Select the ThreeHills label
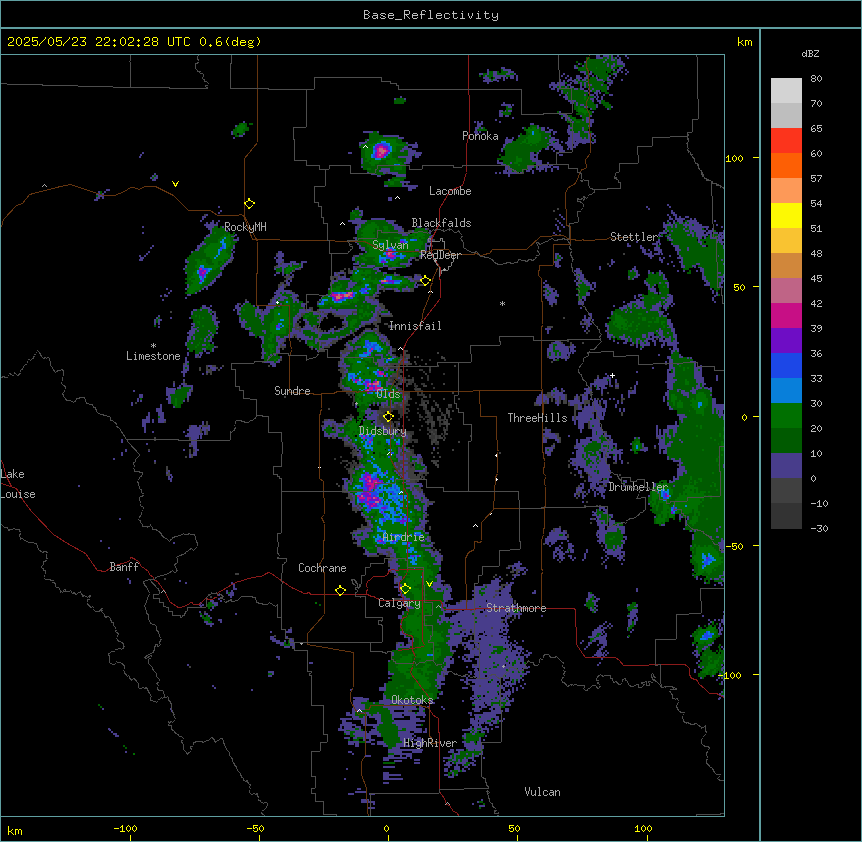862x842 pixels. (x=537, y=418)
